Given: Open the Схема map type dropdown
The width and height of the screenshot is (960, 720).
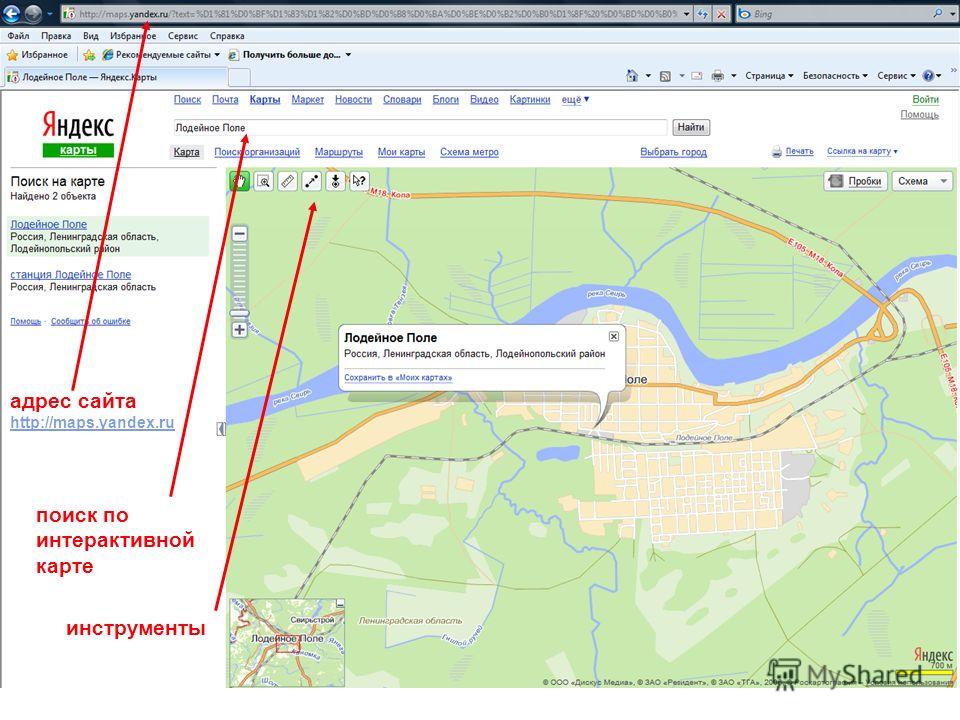Looking at the screenshot, I should 922,181.
